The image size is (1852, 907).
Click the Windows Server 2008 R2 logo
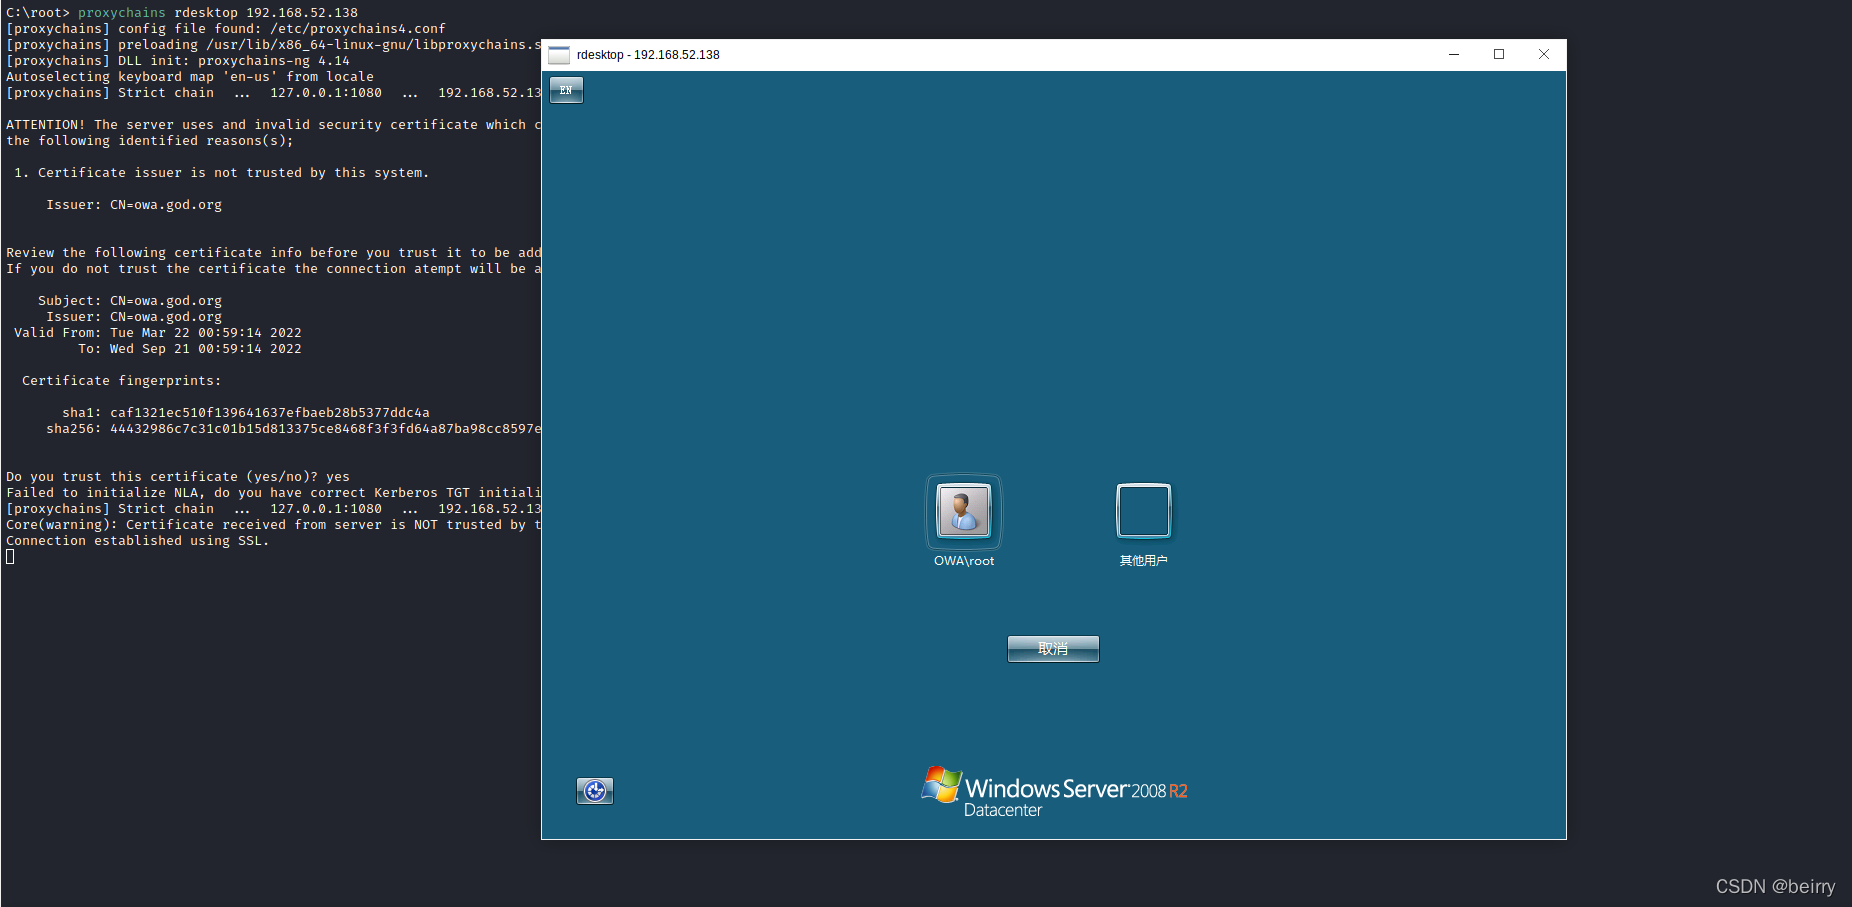[1054, 793]
